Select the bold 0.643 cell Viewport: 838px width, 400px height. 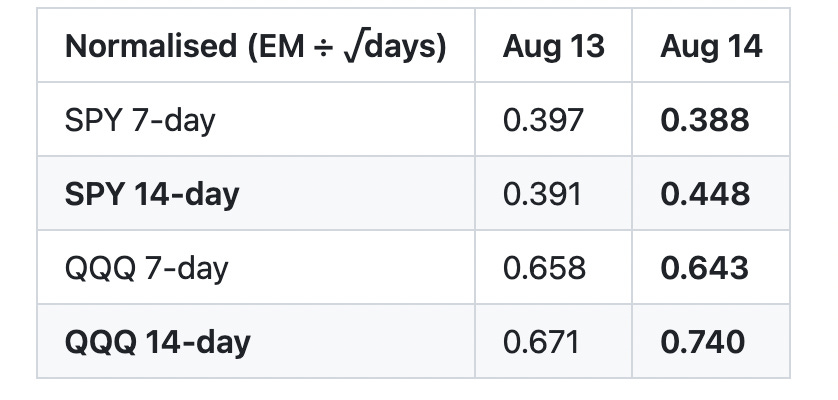[x=711, y=267]
